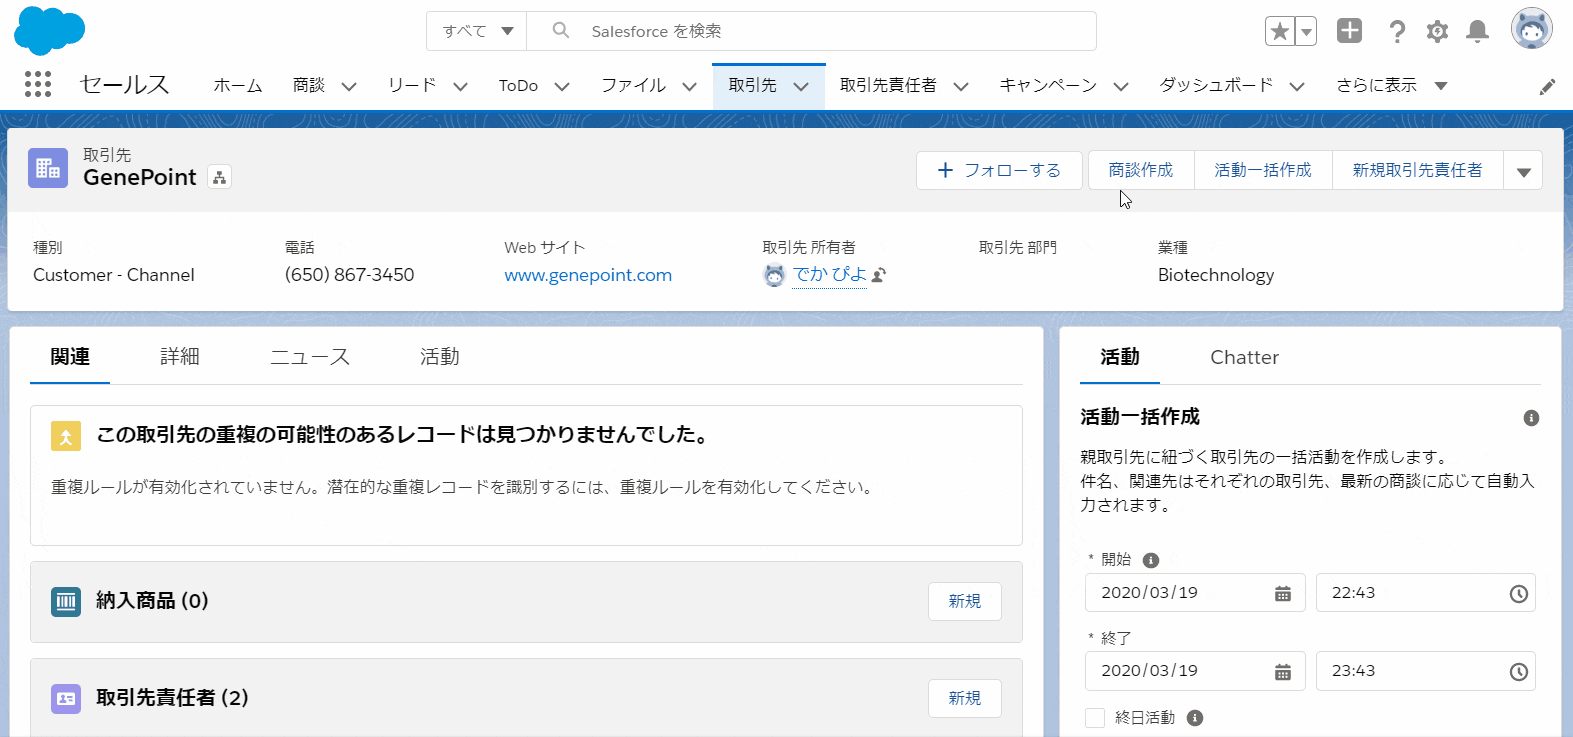This screenshot has height=737, width=1573.
Task: Open more record actions dropdown
Action: click(1523, 171)
